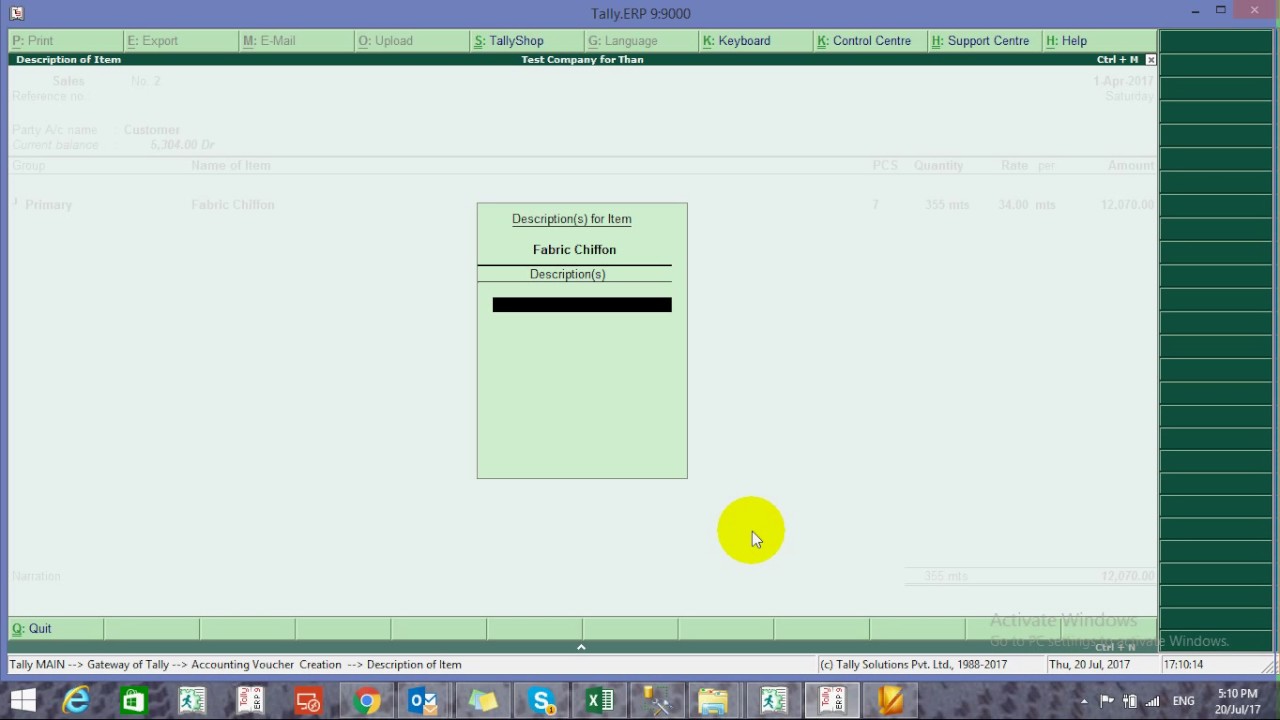Click the faded 'Primary' group text

click(48, 205)
